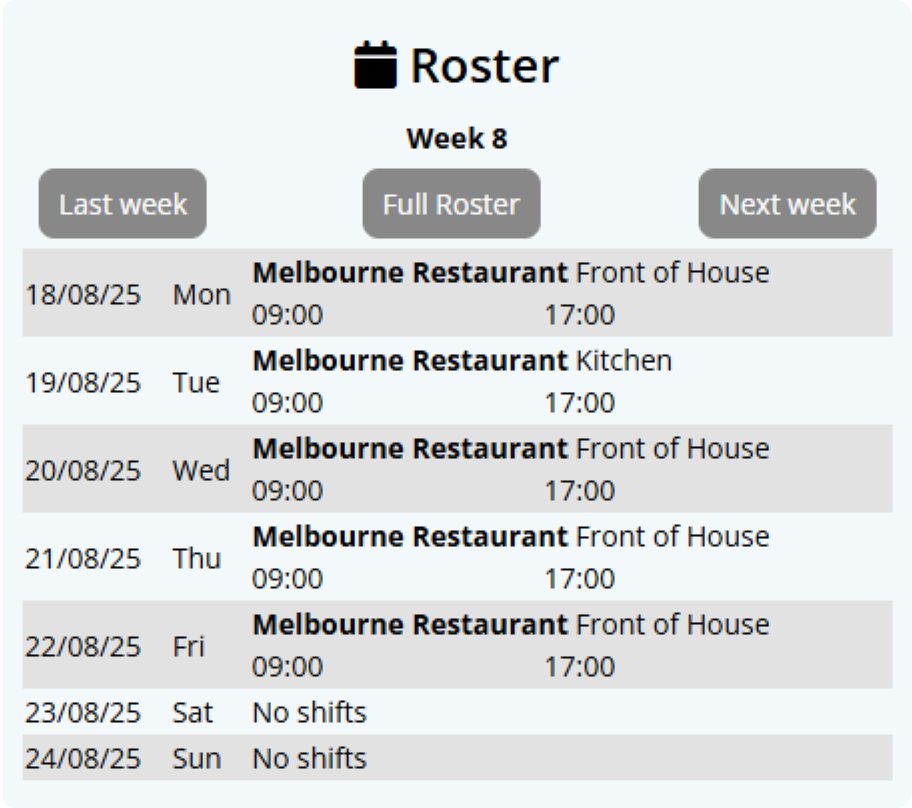Click the Roster title text
This screenshot has height=808, width=912.
click(x=484, y=66)
